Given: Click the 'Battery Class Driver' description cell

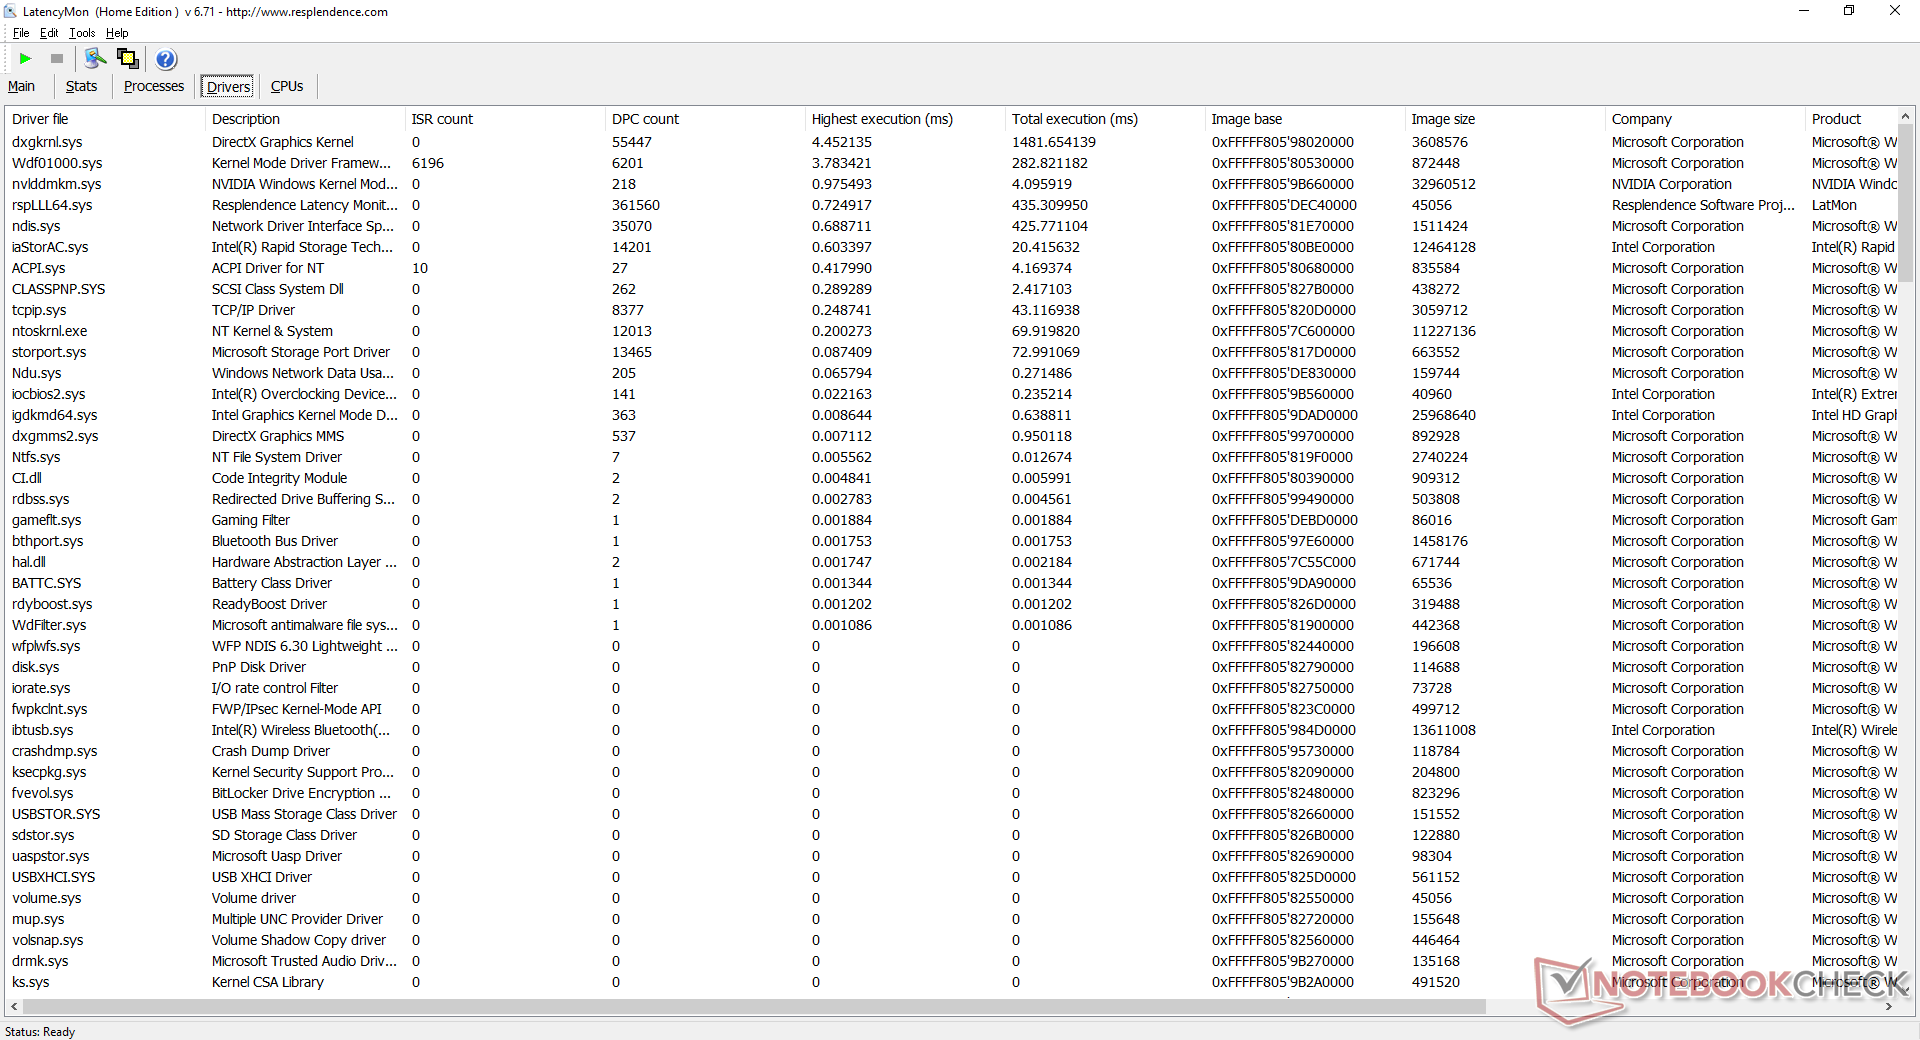Looking at the screenshot, I should [x=272, y=583].
